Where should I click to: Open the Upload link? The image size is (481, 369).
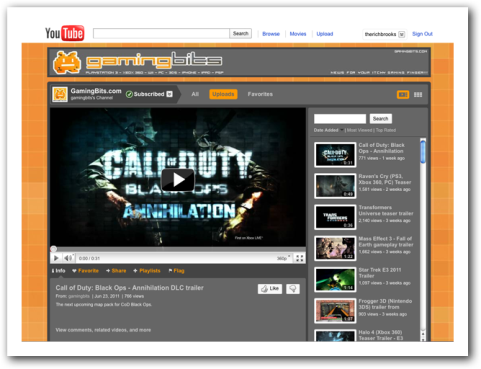click(325, 34)
